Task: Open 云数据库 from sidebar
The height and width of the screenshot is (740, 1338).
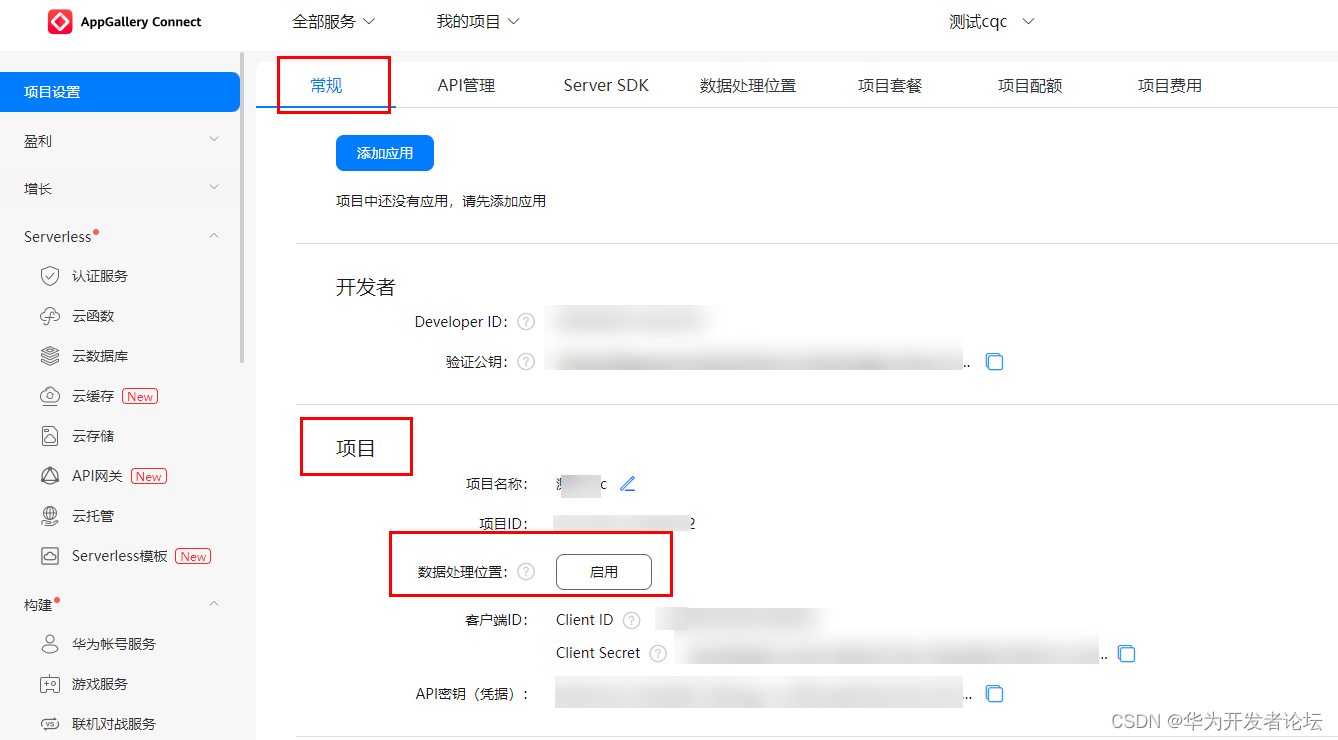Action: [x=100, y=356]
